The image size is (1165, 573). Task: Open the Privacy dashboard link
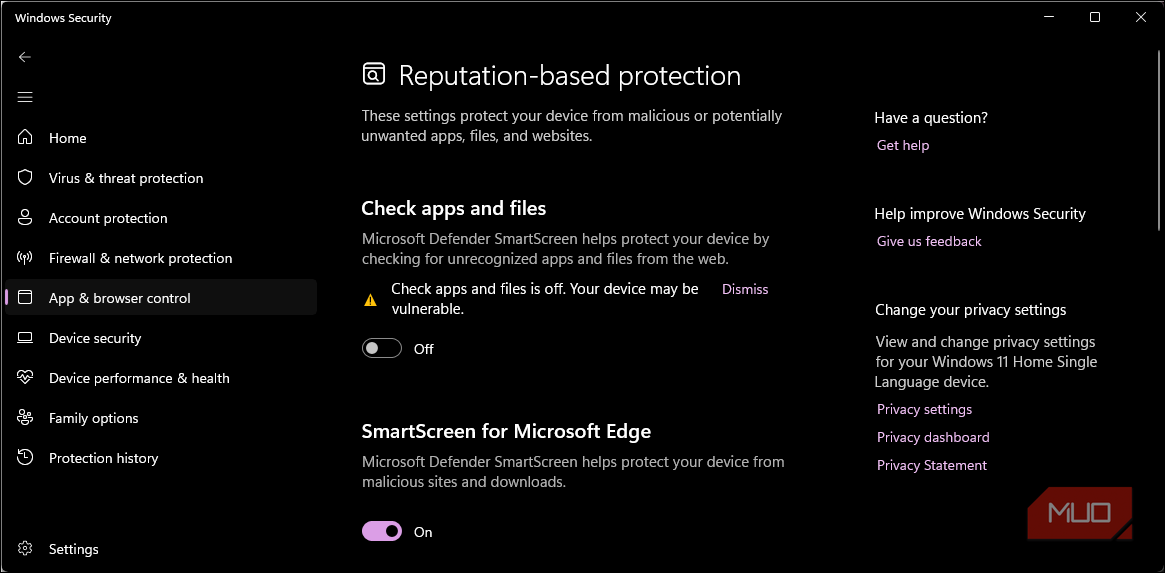pos(933,437)
